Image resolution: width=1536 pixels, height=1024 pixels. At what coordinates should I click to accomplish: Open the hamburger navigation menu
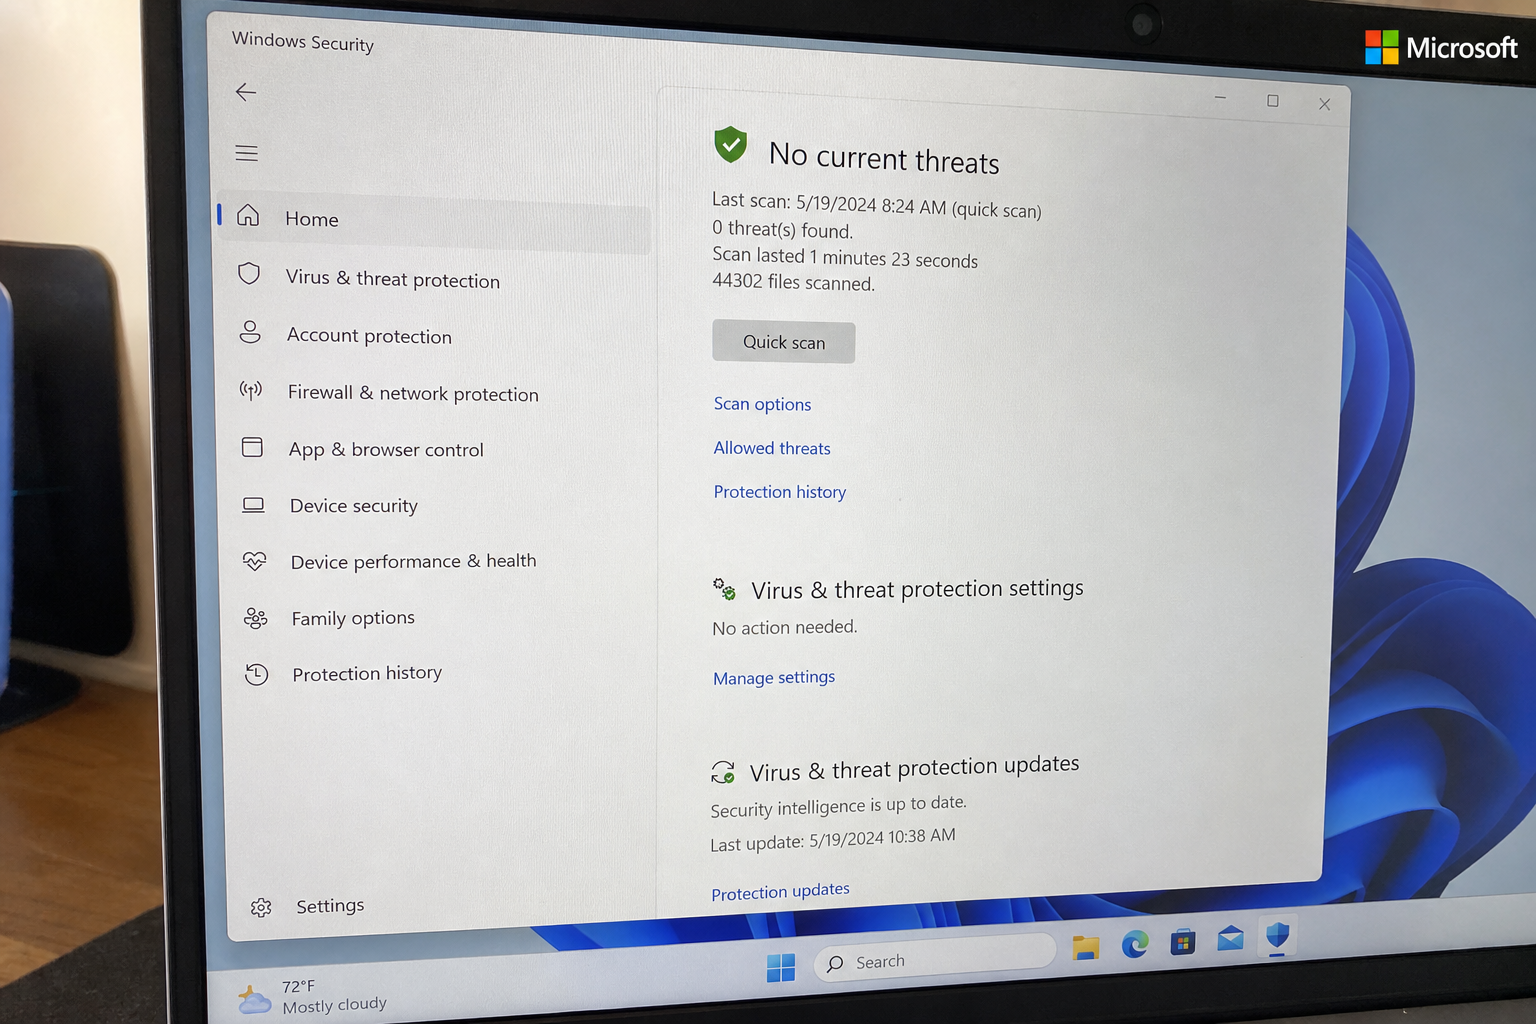(246, 153)
